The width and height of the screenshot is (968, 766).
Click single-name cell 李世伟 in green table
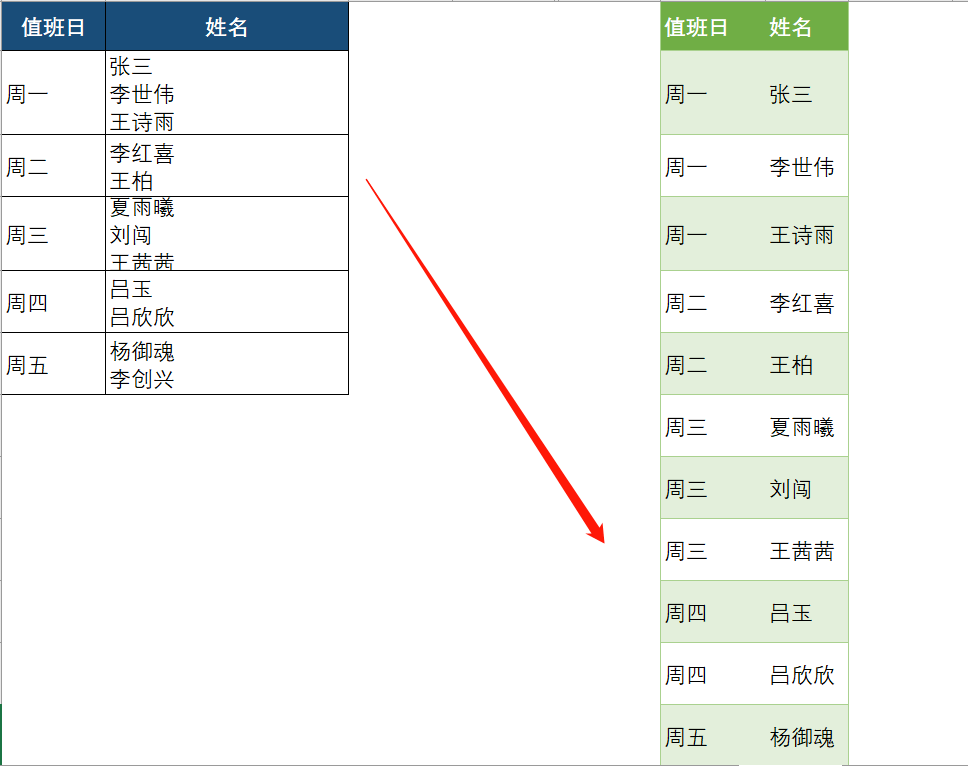click(x=806, y=166)
